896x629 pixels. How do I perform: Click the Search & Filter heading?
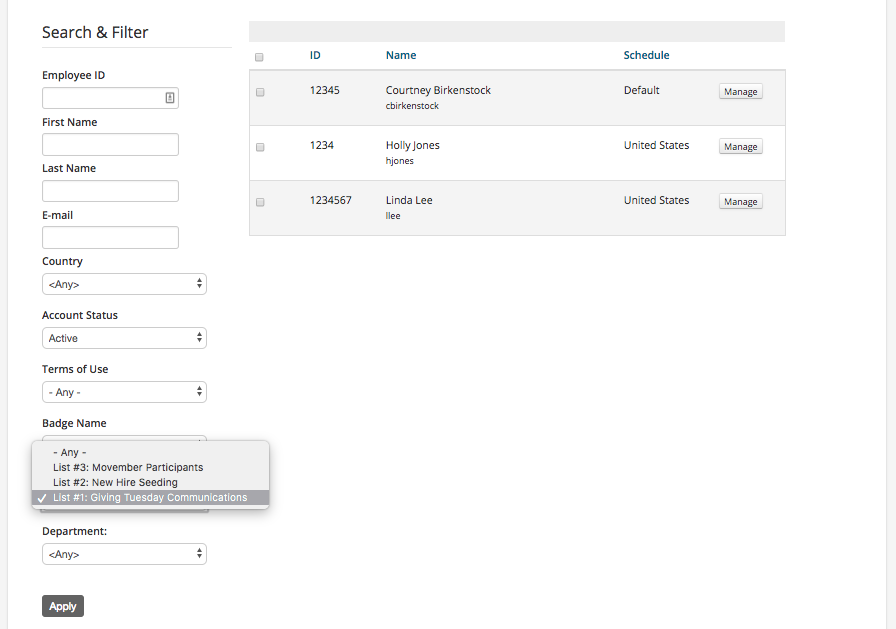pos(95,33)
